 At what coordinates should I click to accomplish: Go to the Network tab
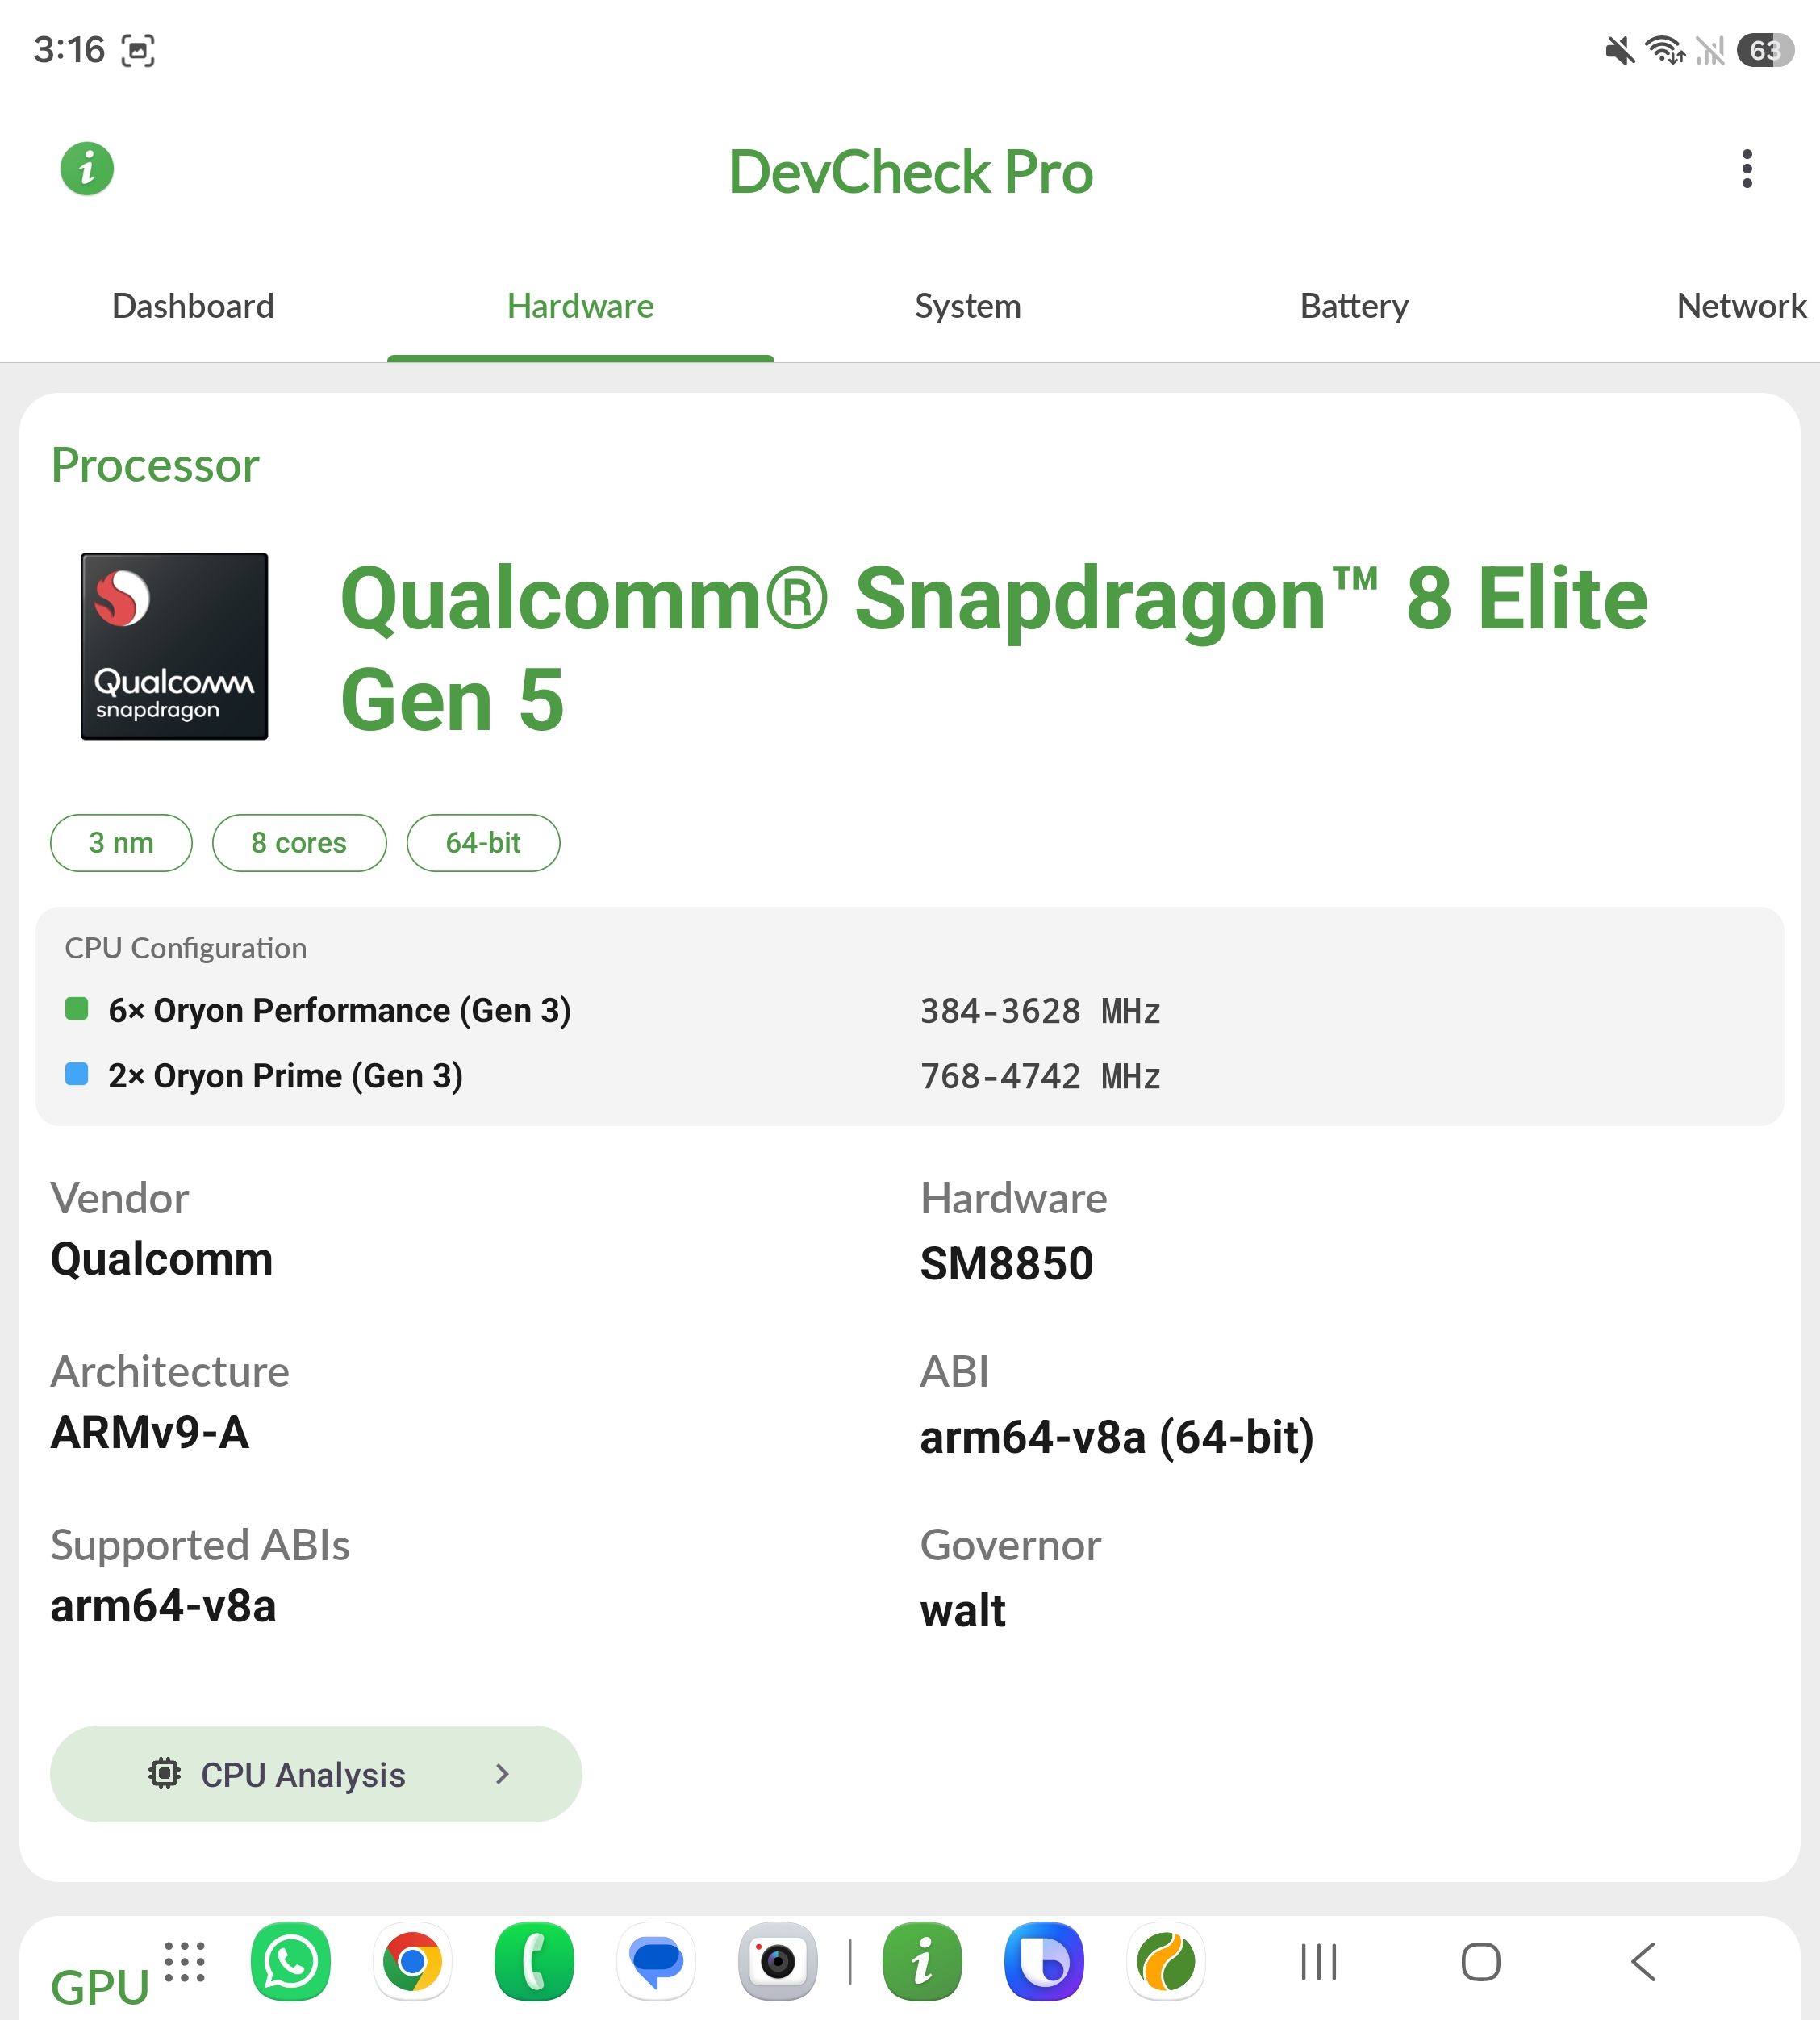[1742, 306]
